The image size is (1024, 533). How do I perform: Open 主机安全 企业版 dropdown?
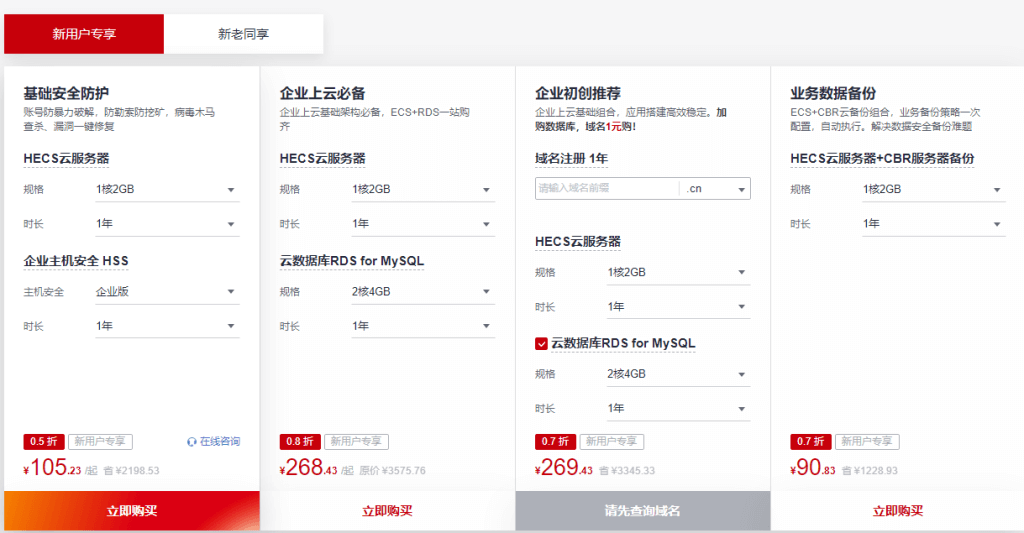coord(167,291)
